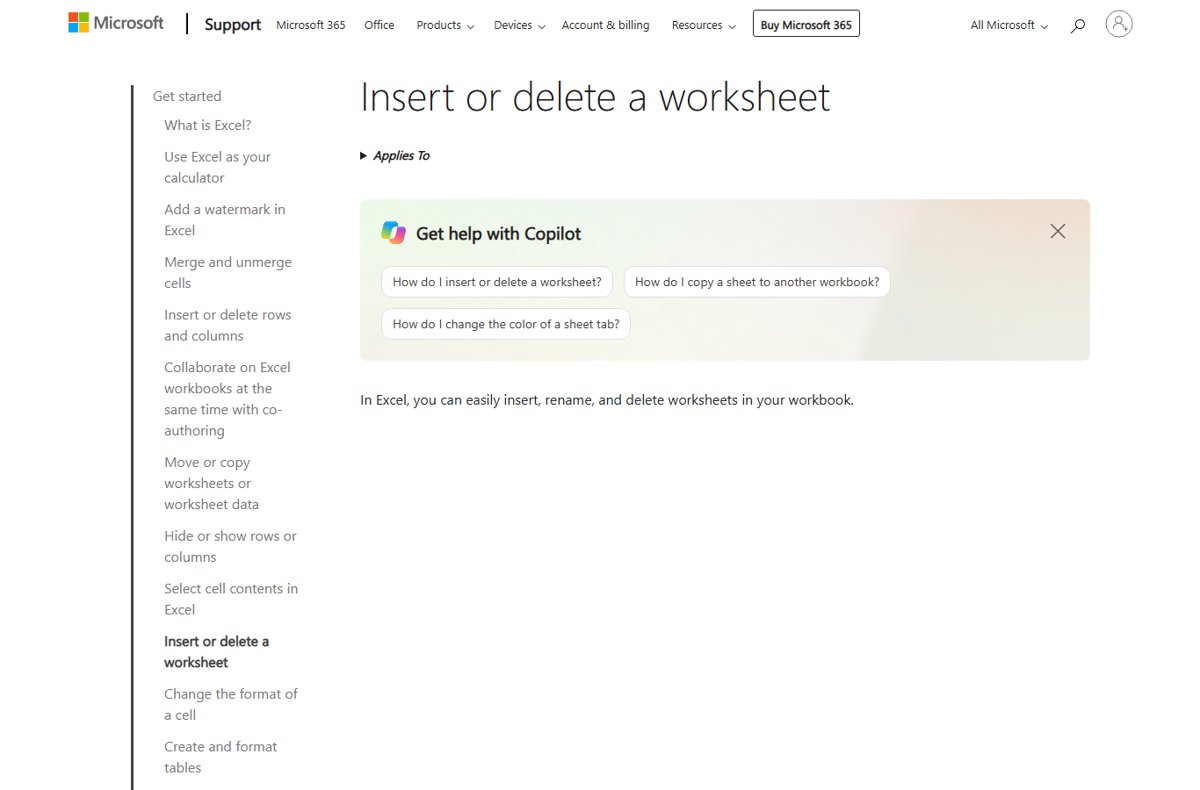
Task: Open the Account & billing nav item
Action: point(605,25)
